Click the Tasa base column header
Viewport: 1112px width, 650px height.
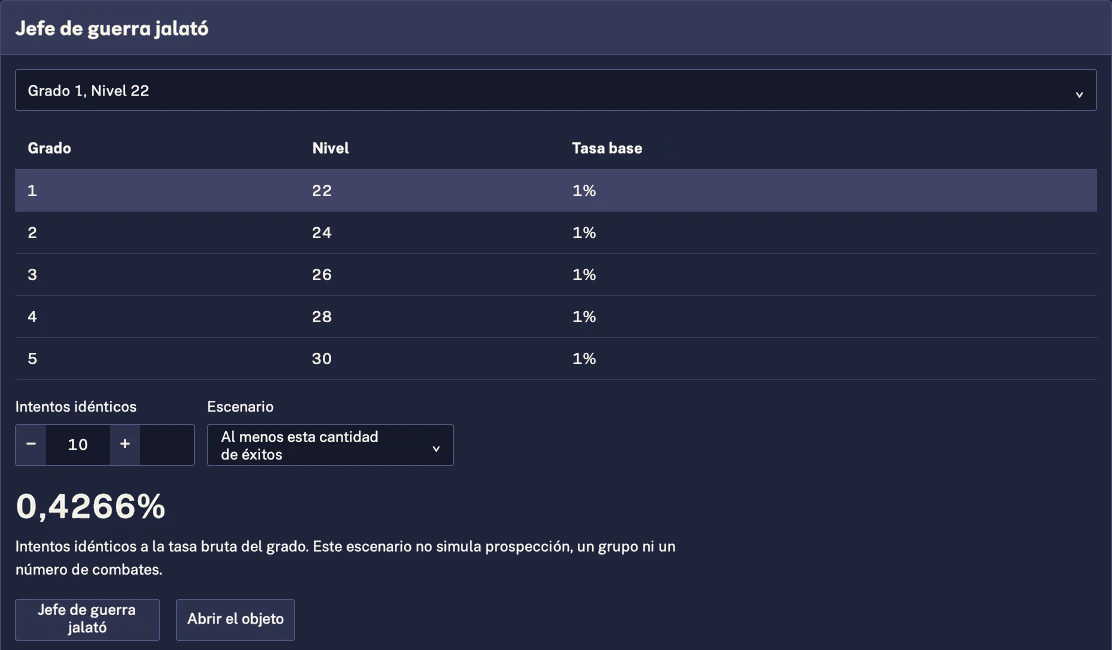(x=607, y=148)
